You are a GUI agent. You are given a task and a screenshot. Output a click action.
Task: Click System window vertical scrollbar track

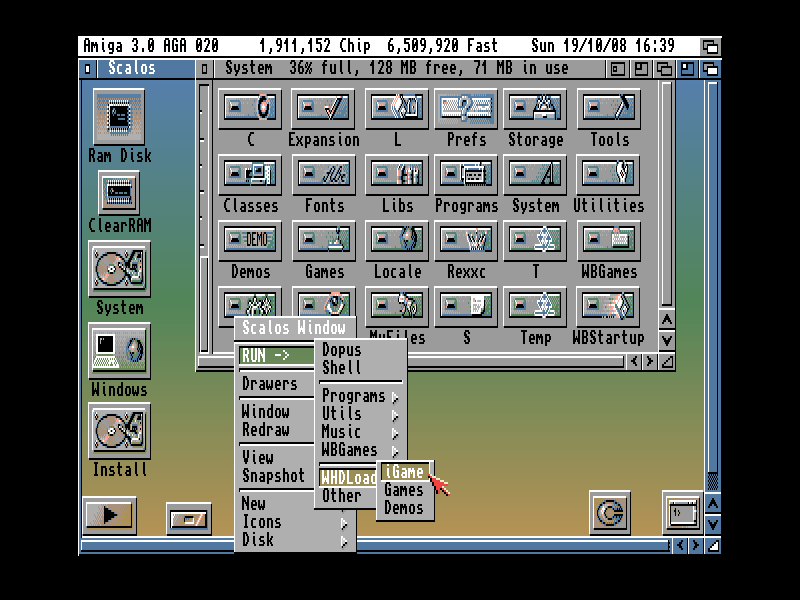coord(666,195)
